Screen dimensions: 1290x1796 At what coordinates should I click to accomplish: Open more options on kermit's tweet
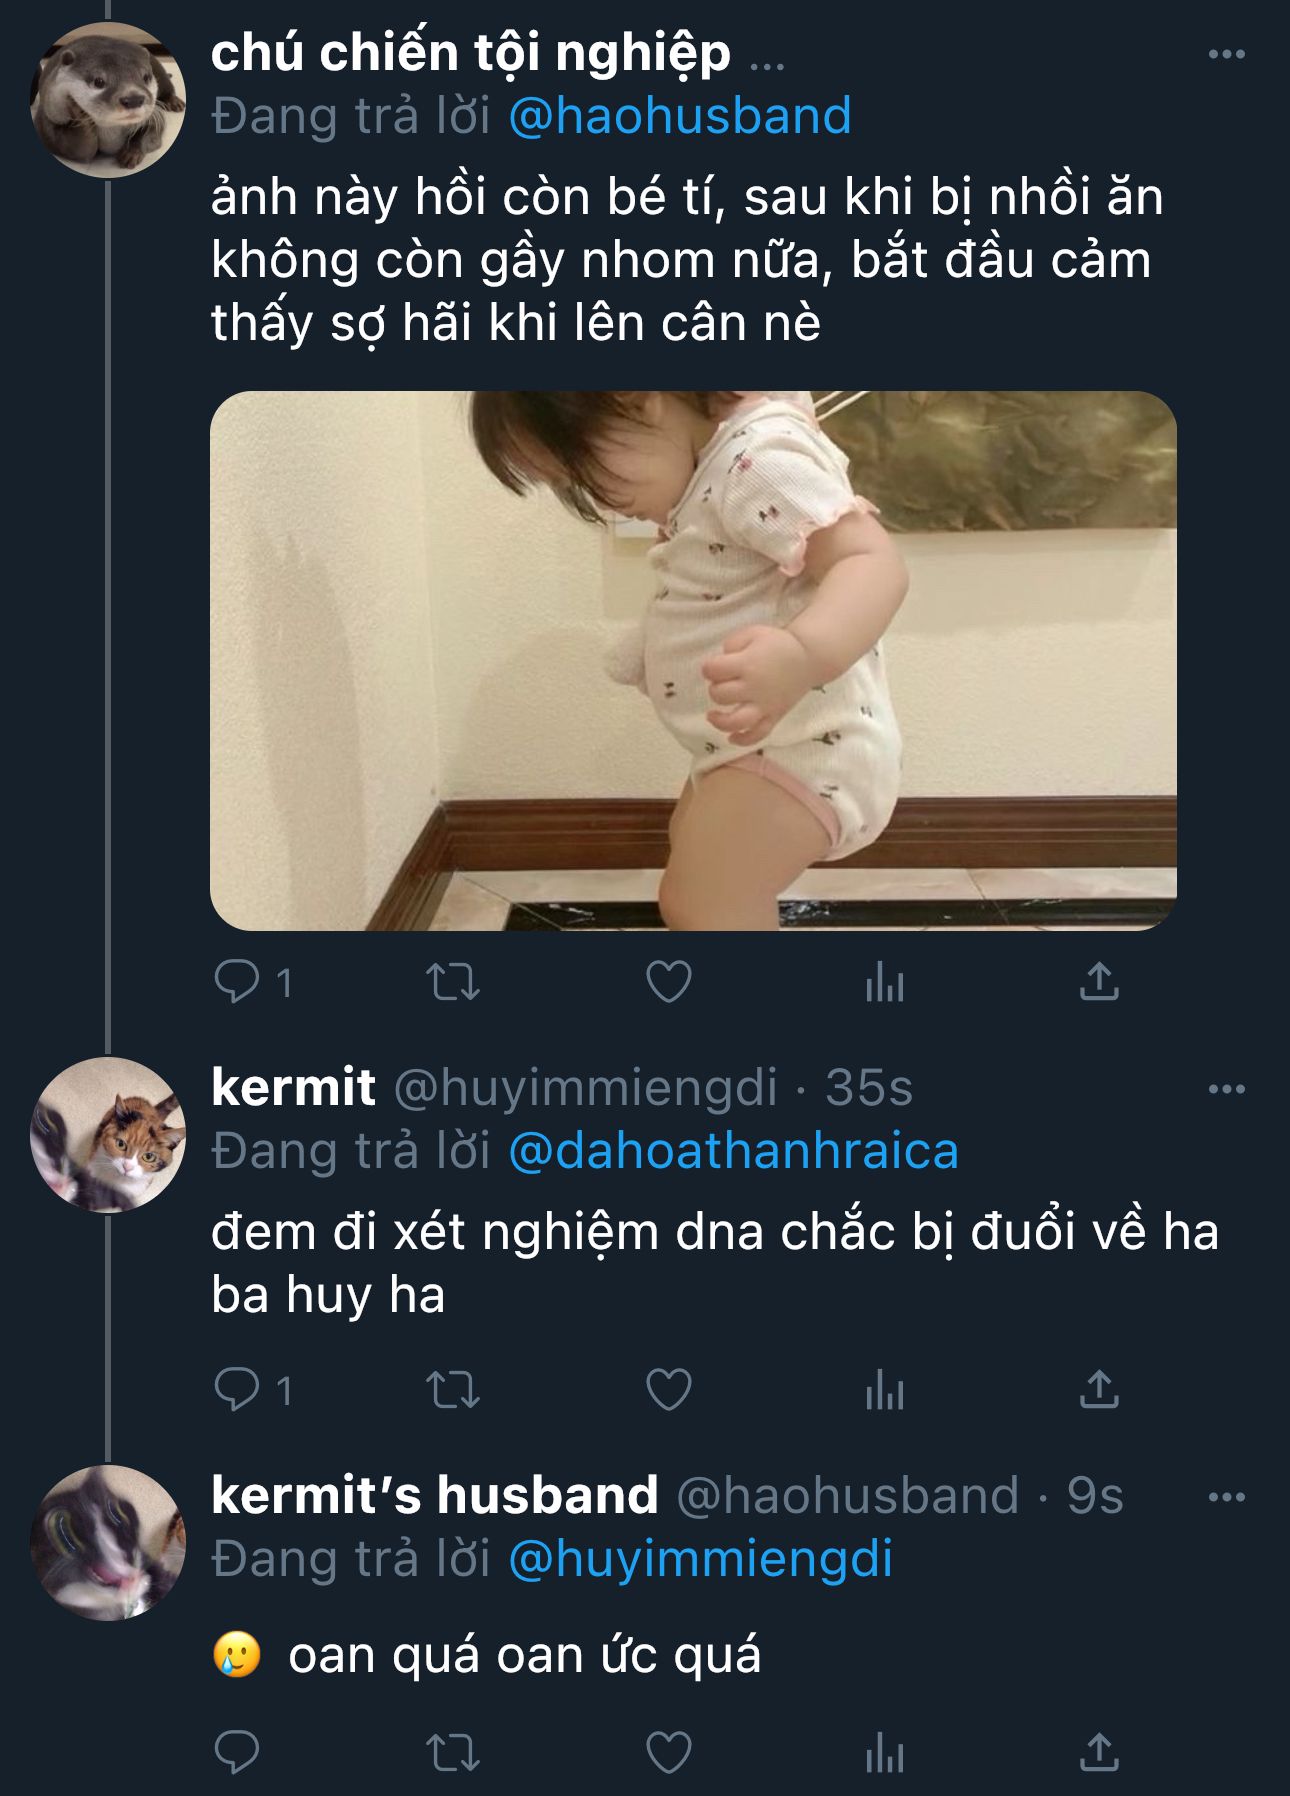[x=1226, y=1089]
